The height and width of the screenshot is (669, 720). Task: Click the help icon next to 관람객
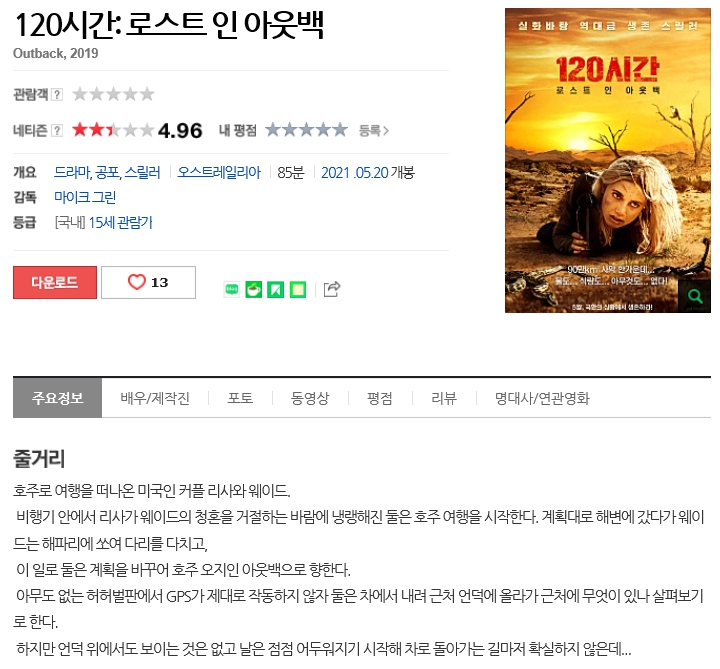click(x=56, y=95)
